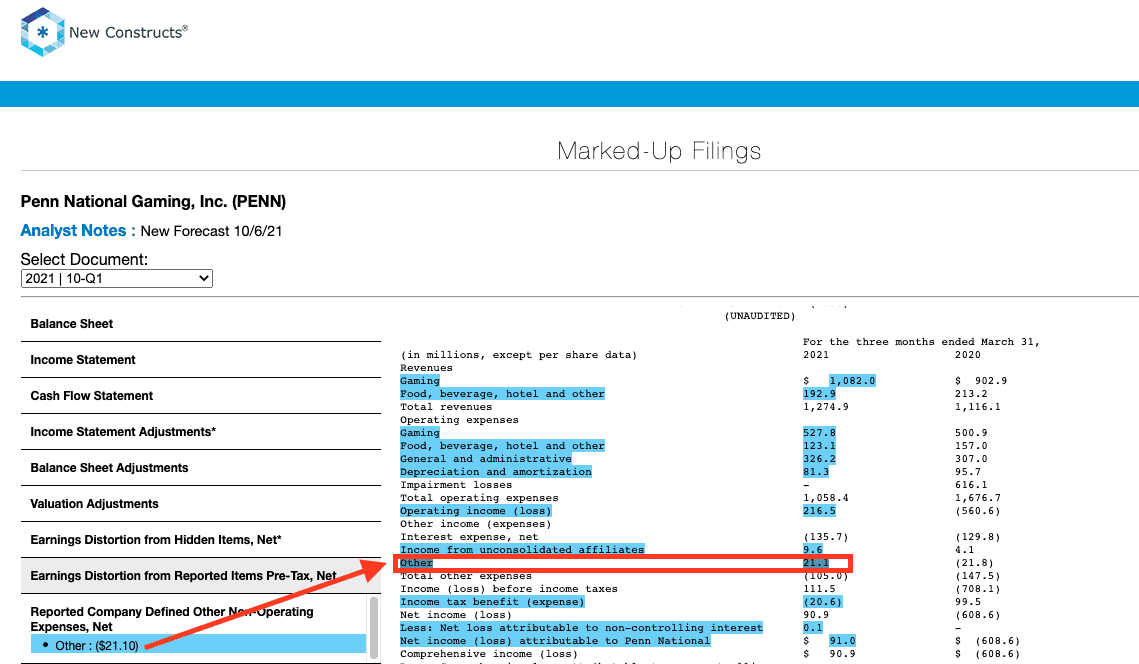Click the Total revenues value 1,274.9

tap(826, 407)
